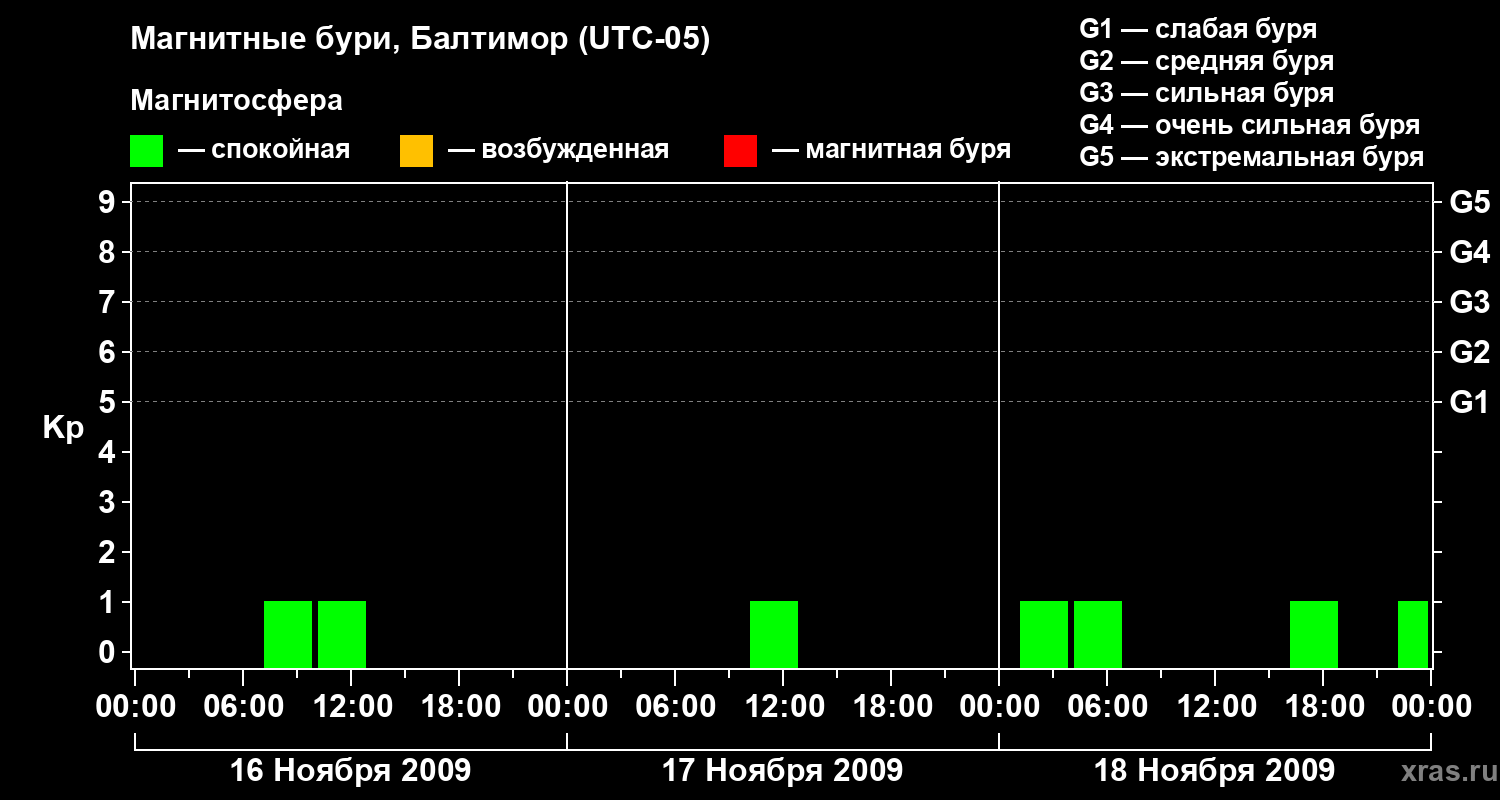The height and width of the screenshot is (800, 1500).
Task: Click the '— возбужденная' legend label
Action: (559, 151)
